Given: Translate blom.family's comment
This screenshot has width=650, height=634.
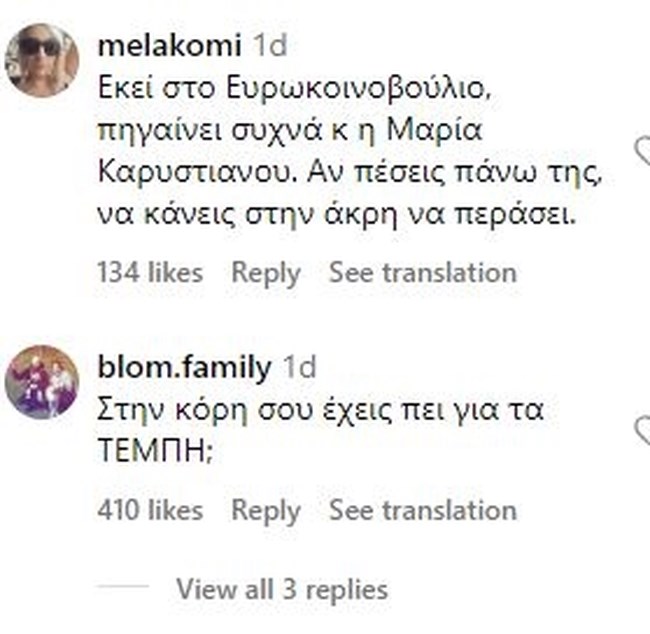Looking at the screenshot, I should pos(423,510).
